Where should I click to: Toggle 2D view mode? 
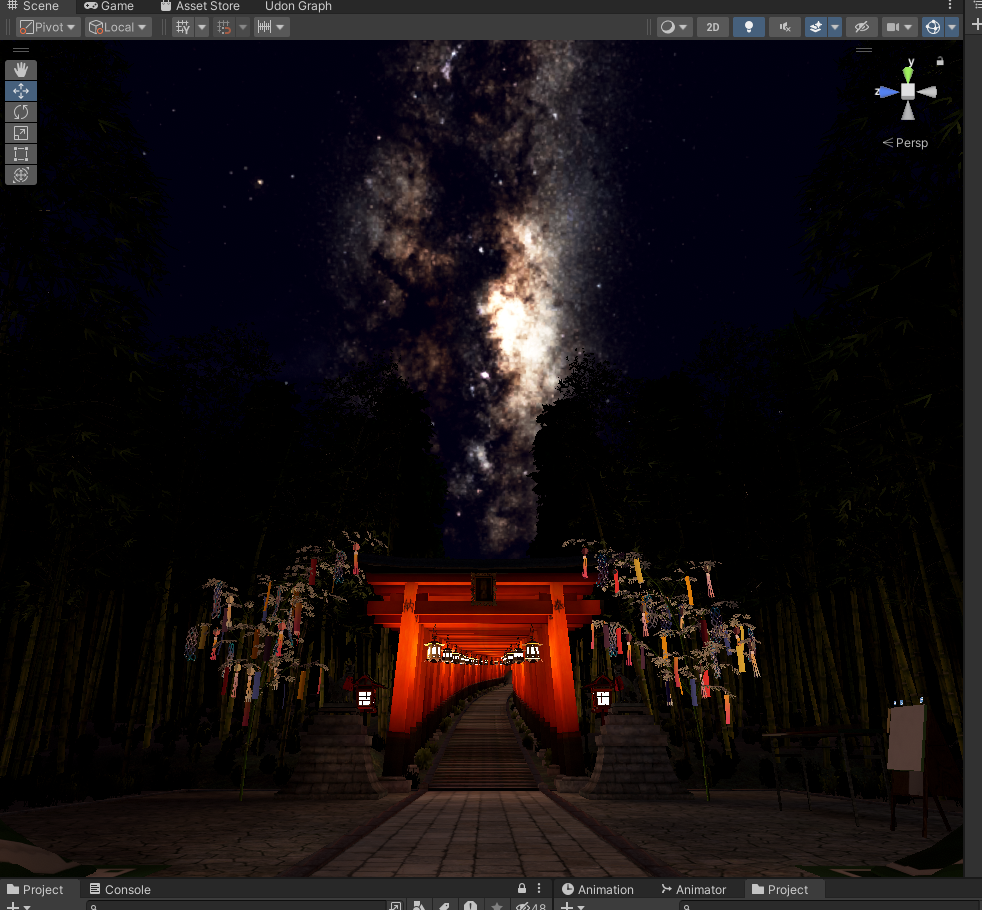(x=713, y=27)
